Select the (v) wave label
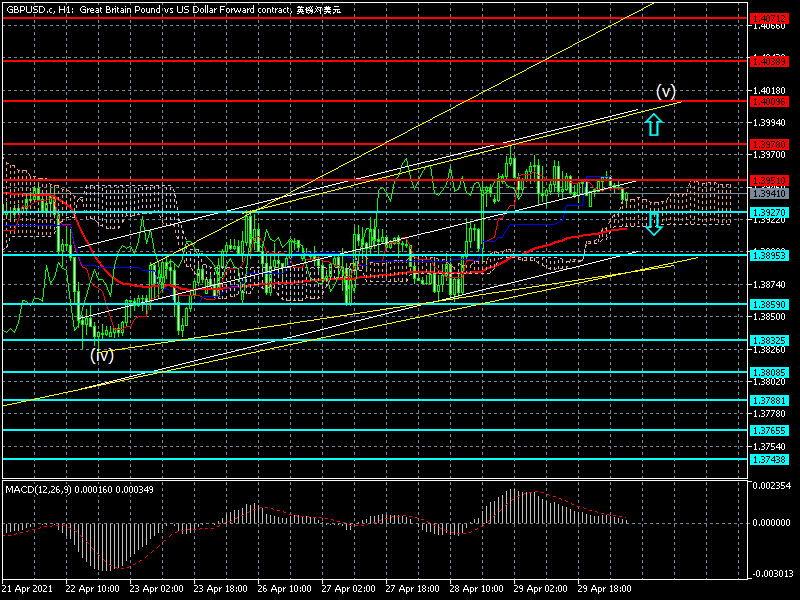The image size is (800, 600). pyautogui.click(x=665, y=92)
